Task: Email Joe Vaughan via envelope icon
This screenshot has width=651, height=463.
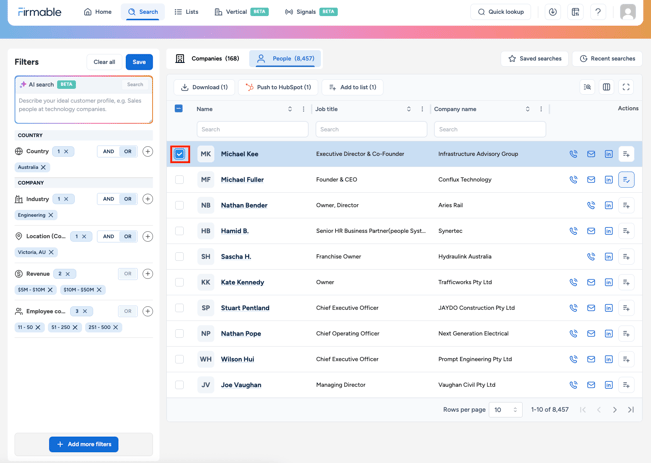Action: point(591,385)
